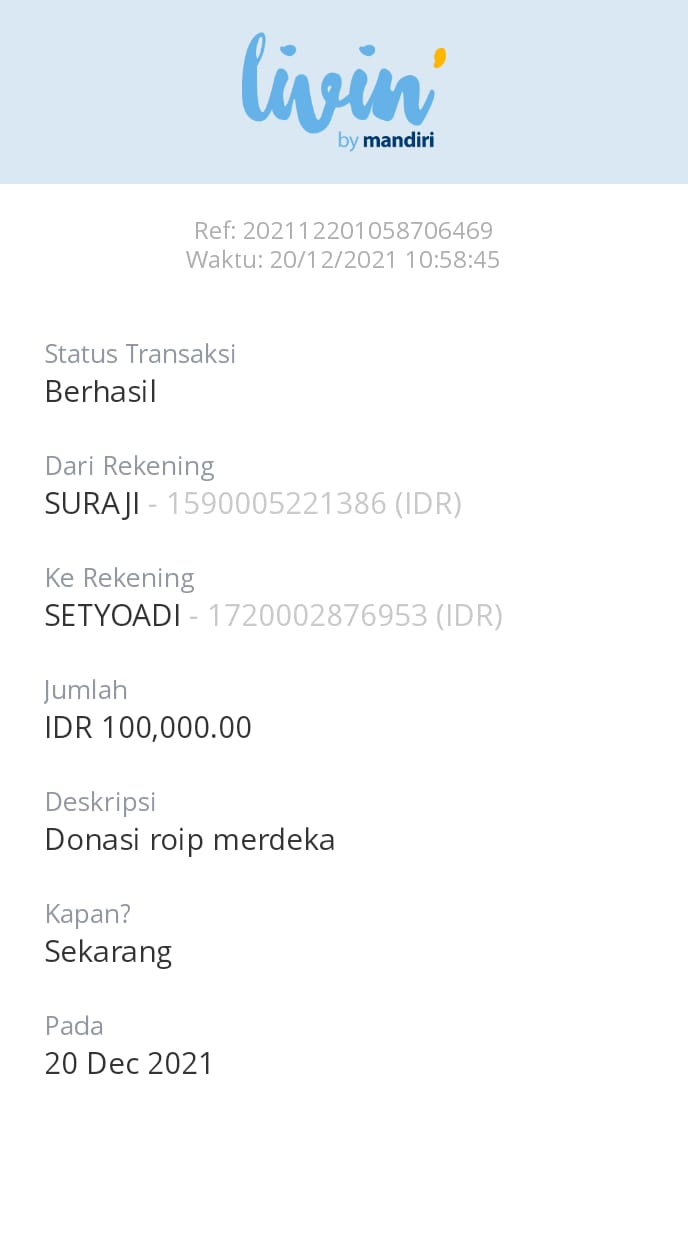Screen dimensions: 688x1243
Task: Click the Dari Rekening label
Action: tap(129, 466)
